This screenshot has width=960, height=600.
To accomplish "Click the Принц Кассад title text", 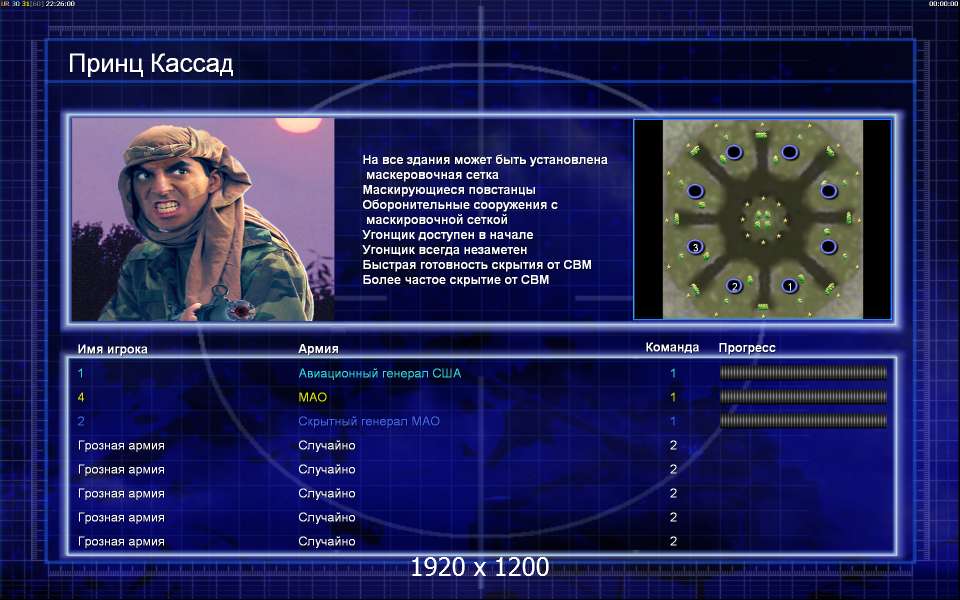I will point(151,64).
